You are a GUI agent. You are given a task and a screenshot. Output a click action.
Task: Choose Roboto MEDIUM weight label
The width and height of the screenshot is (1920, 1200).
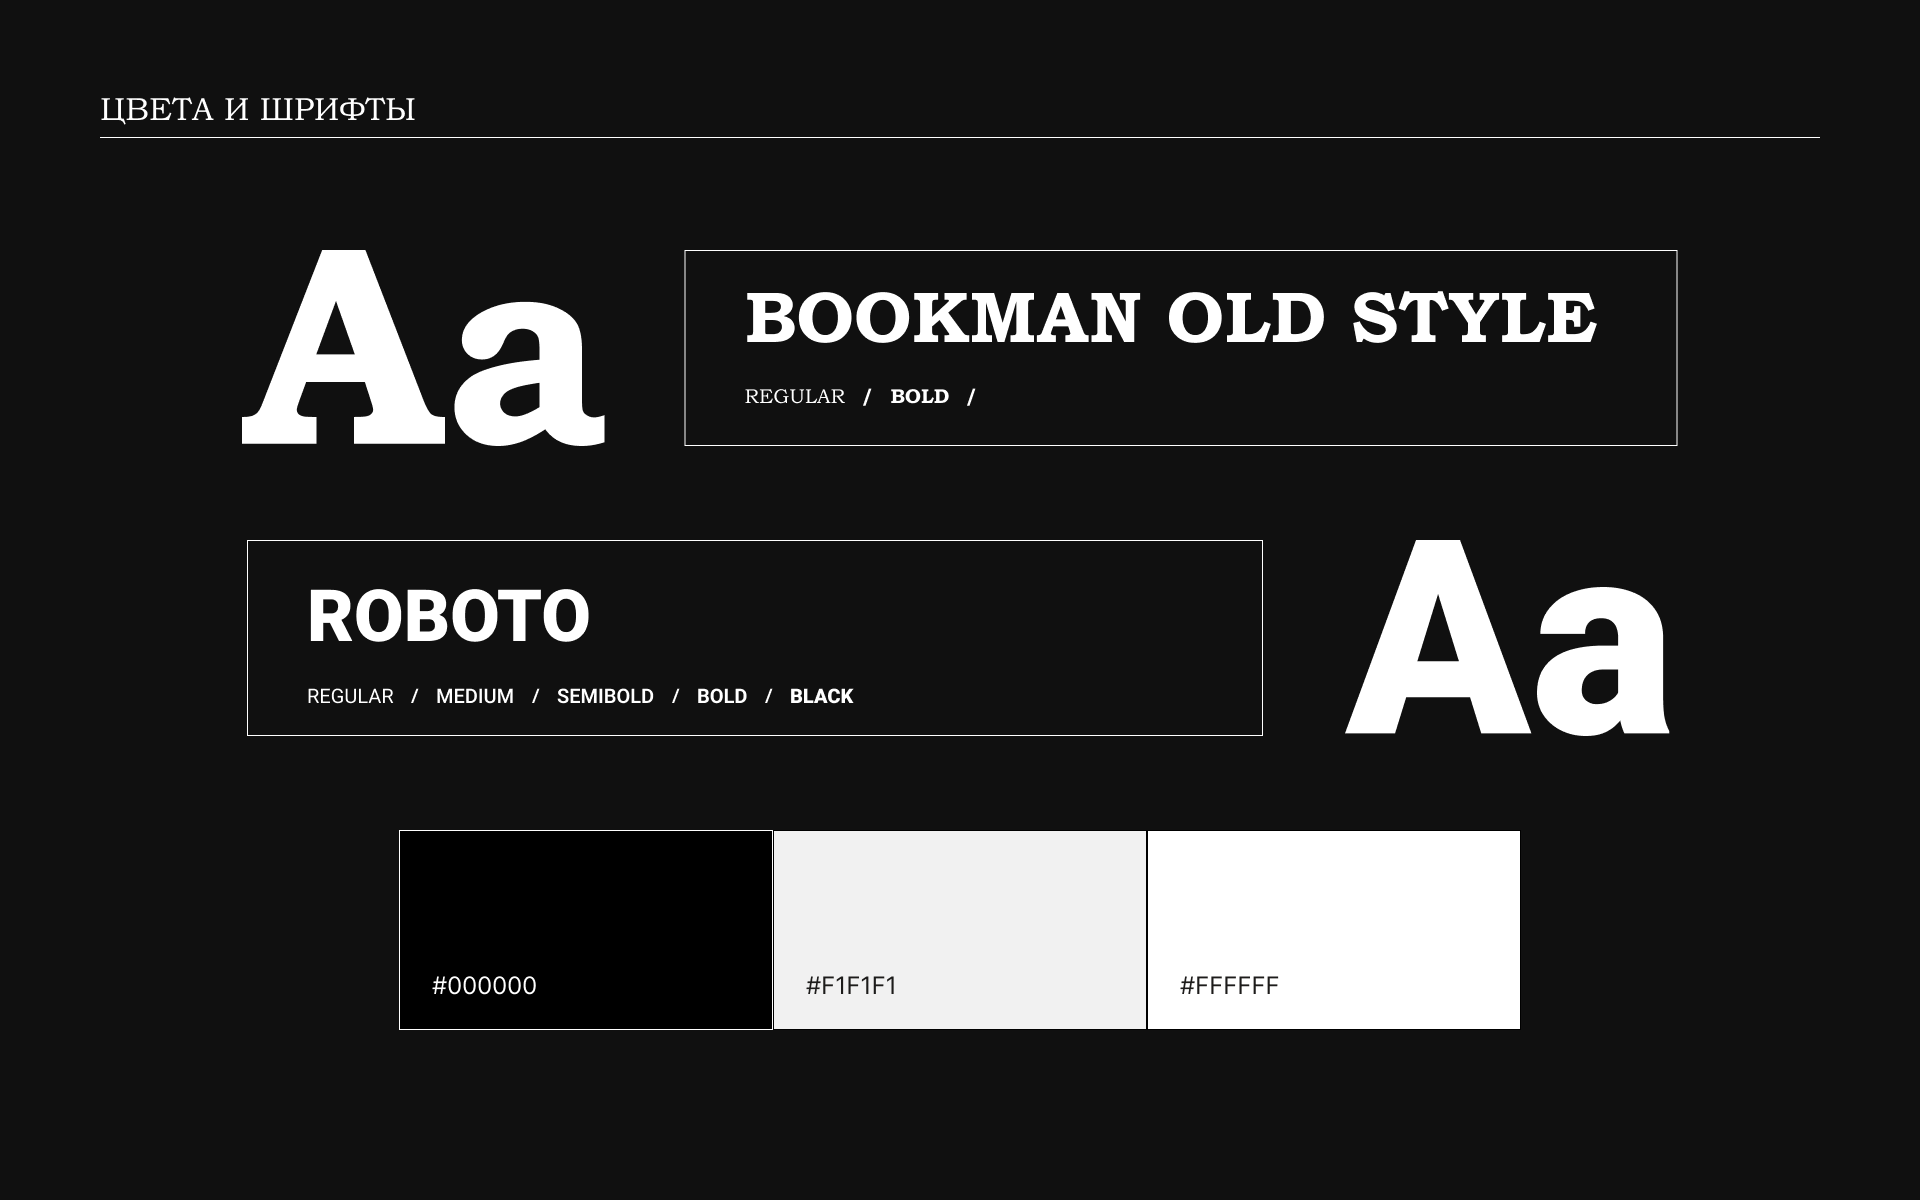(474, 696)
